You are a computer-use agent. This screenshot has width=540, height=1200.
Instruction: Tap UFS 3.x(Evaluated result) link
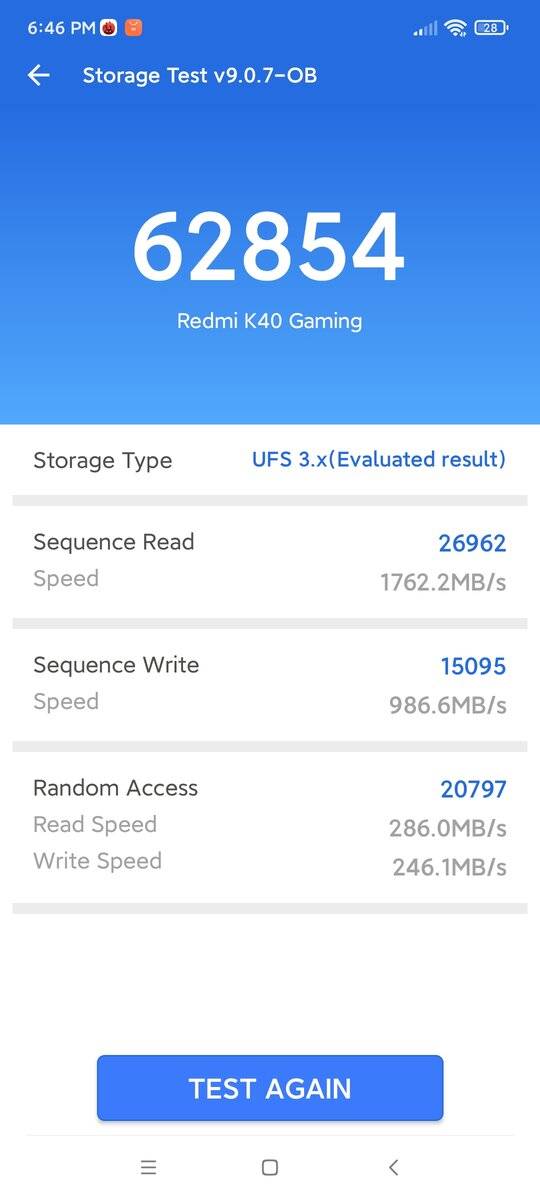point(379,460)
